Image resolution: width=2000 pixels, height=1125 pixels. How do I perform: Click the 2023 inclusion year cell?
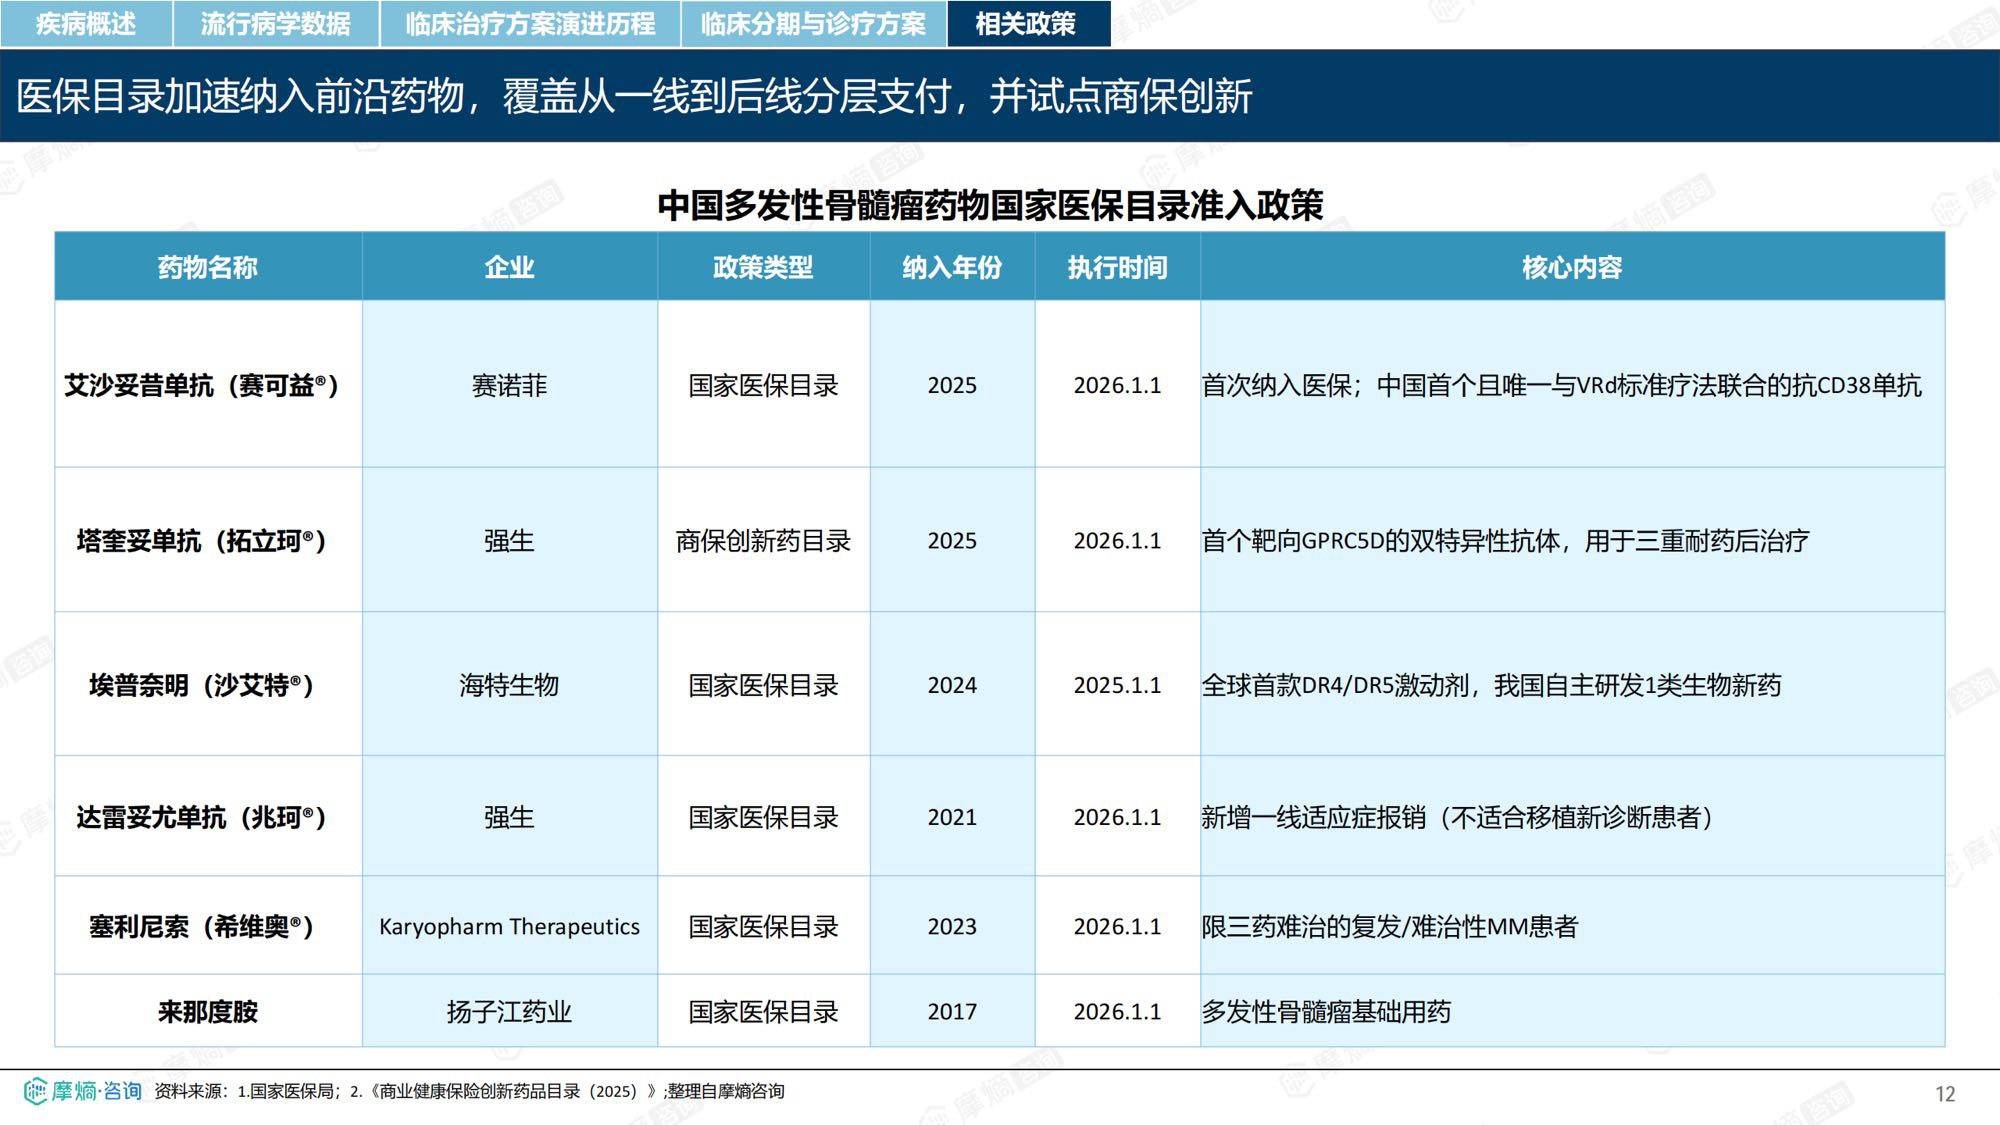[x=952, y=927]
